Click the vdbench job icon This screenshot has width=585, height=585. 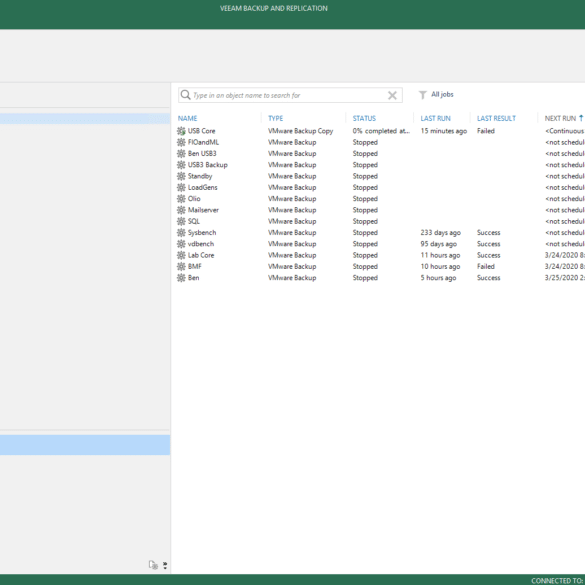tap(181, 244)
